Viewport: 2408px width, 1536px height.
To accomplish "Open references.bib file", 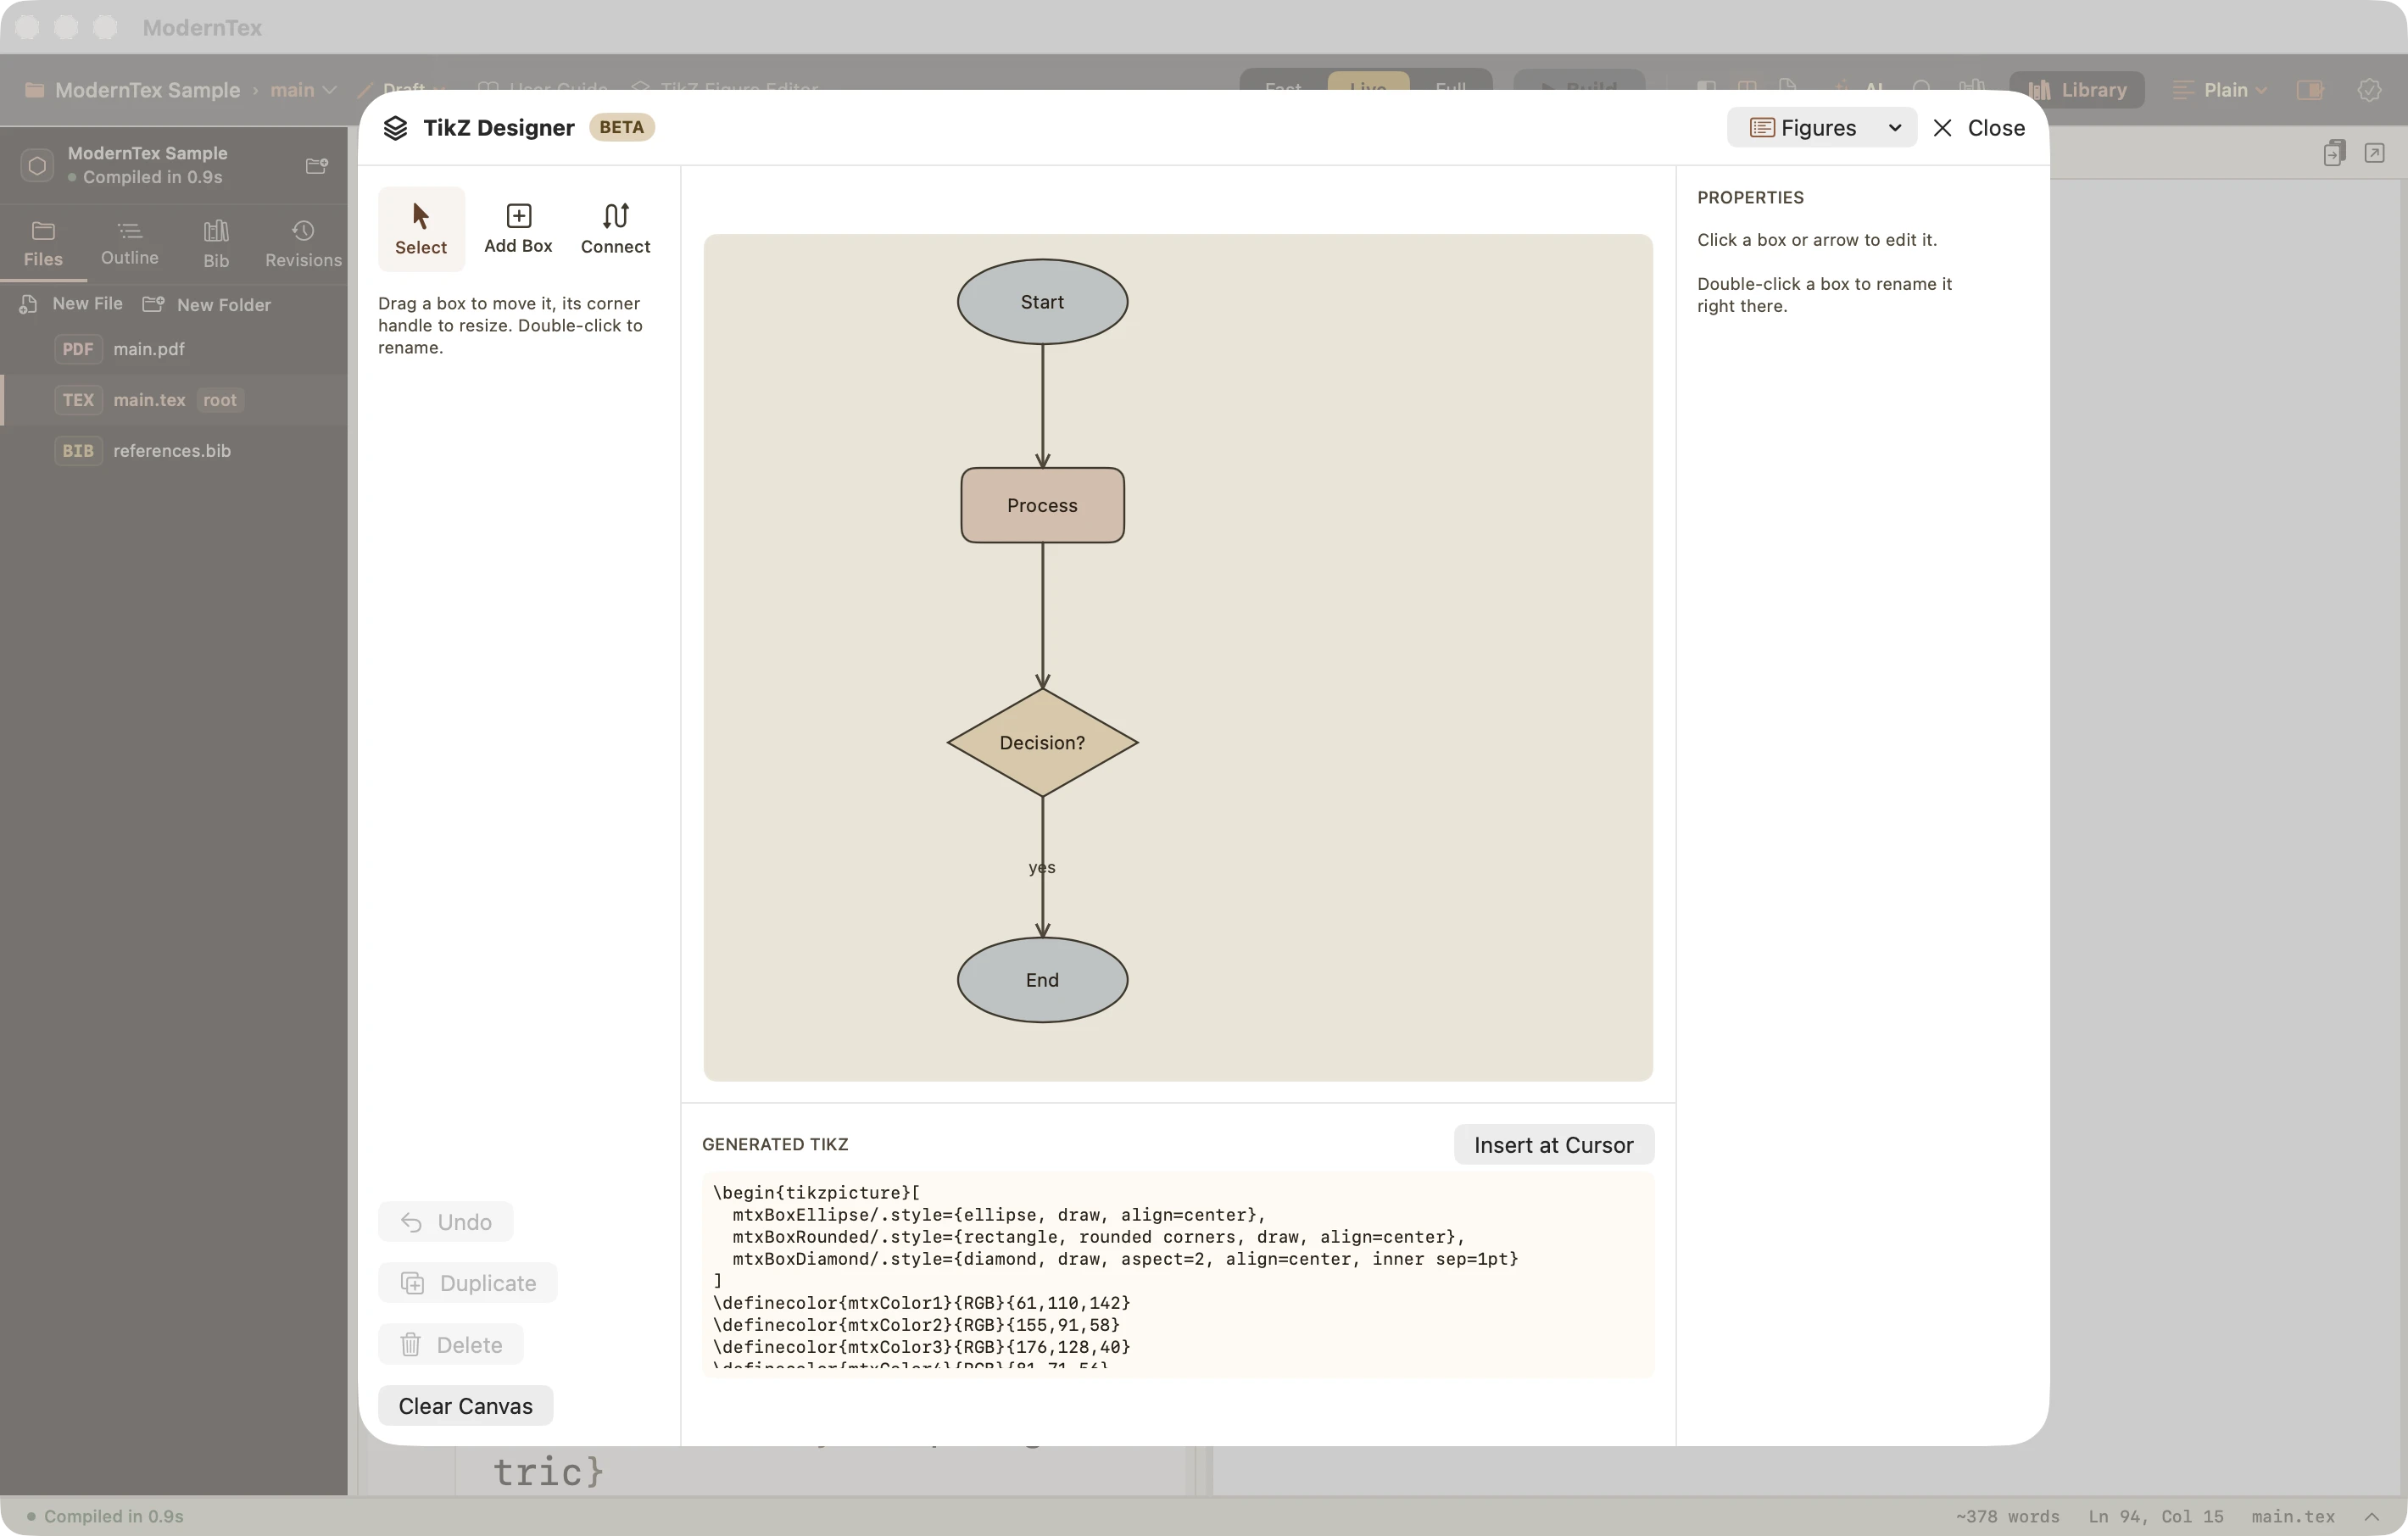I will (x=174, y=451).
